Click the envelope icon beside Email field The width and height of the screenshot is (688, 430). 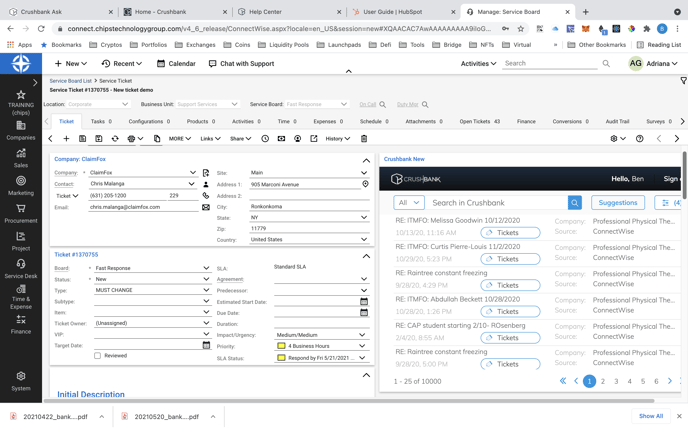pos(206,207)
